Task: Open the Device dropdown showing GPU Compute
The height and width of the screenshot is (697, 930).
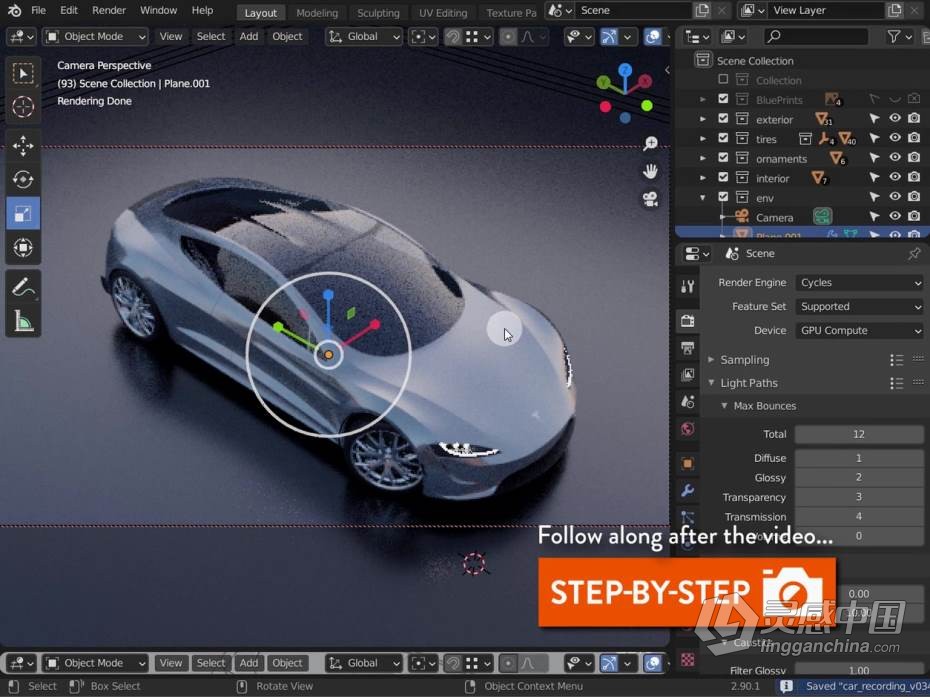Action: [x=859, y=330]
